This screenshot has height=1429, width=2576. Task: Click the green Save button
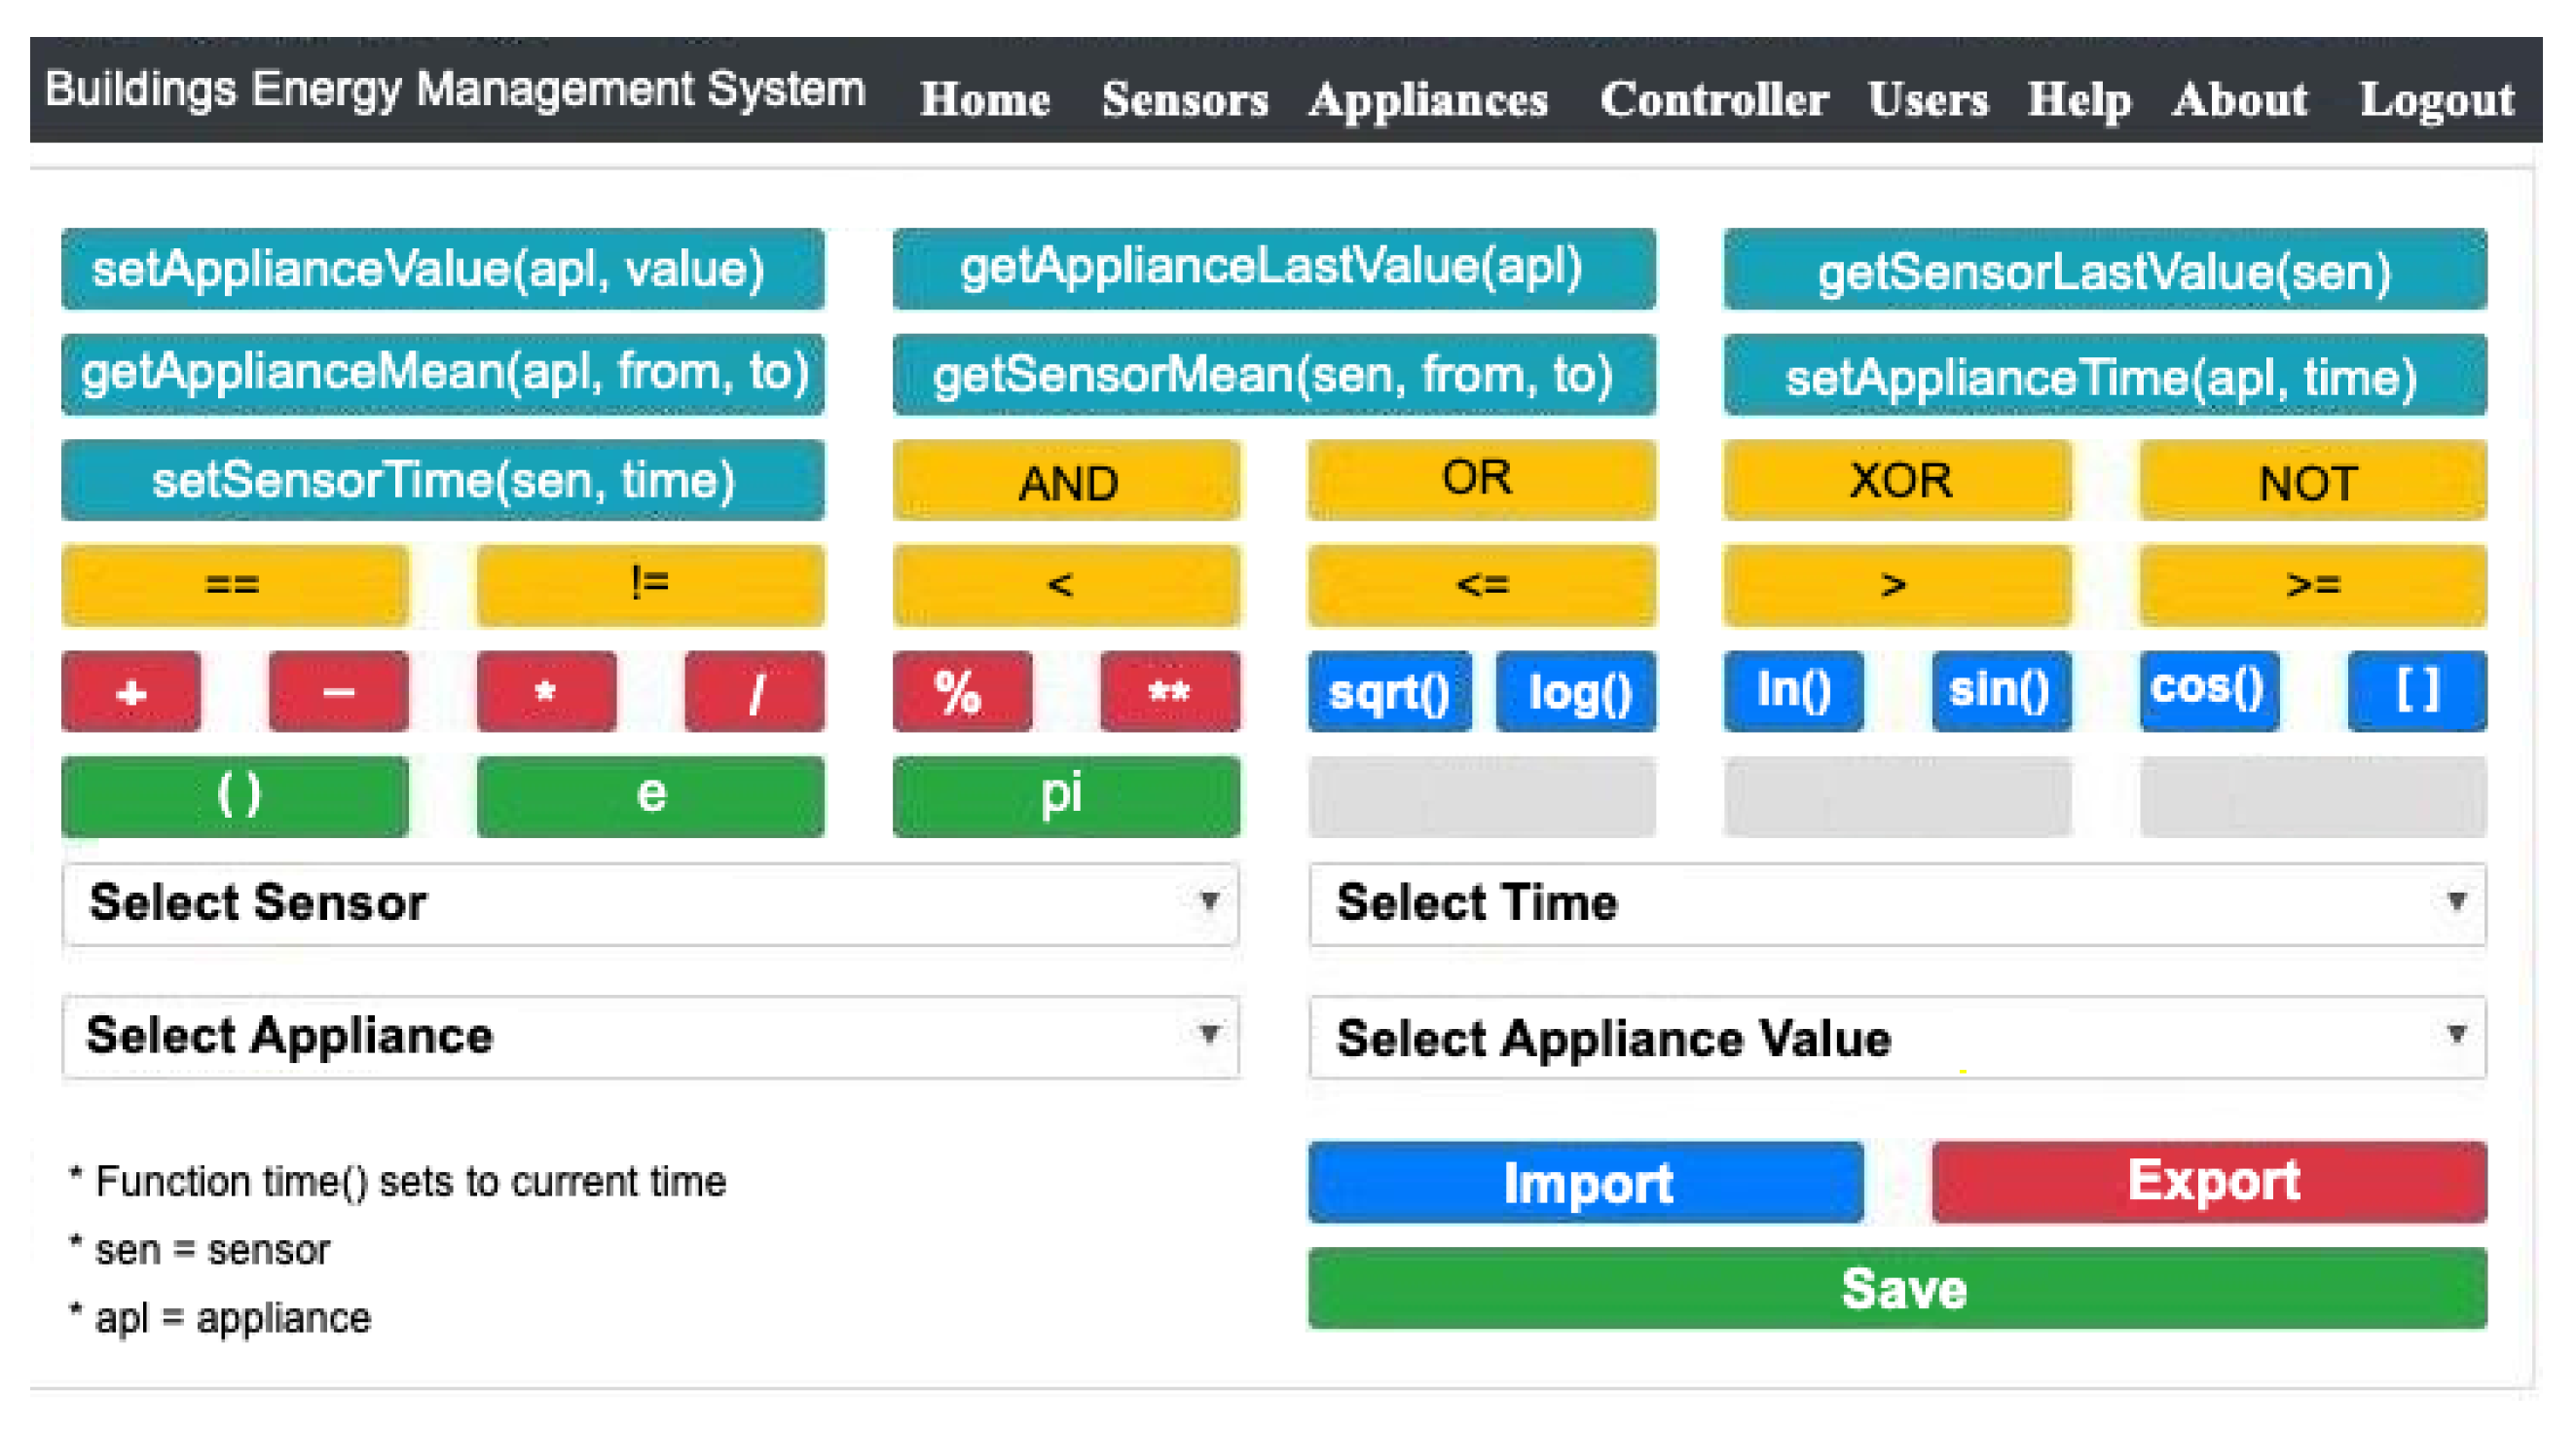tap(1896, 1288)
